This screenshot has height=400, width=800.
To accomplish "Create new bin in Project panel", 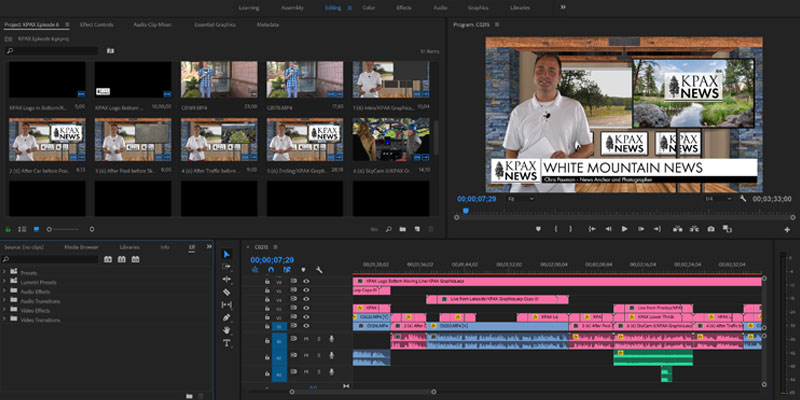I will coord(403,230).
